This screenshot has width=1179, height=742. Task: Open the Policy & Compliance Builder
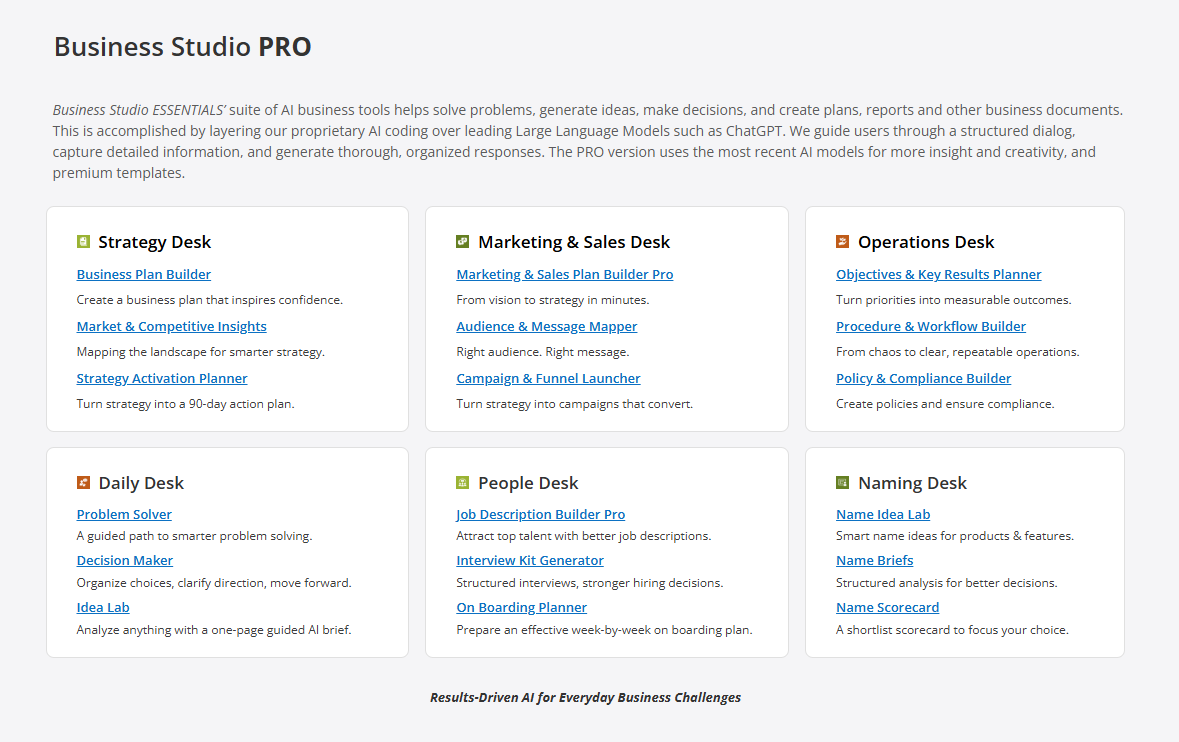click(924, 378)
